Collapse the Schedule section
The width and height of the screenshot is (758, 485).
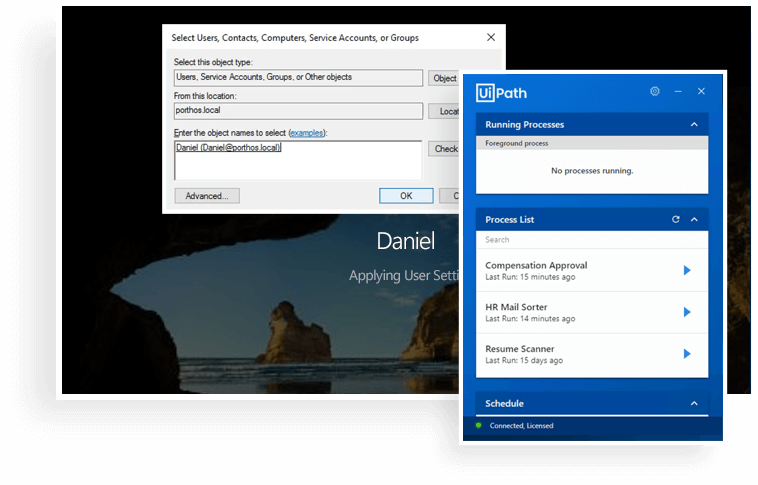(694, 403)
